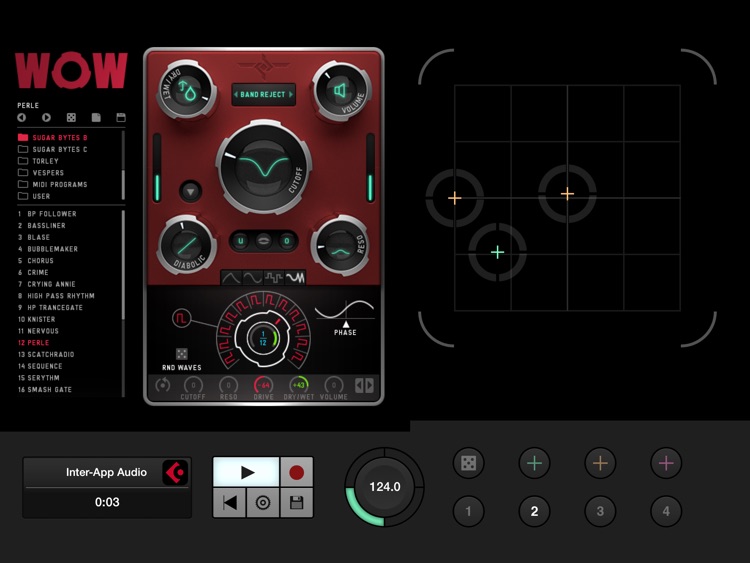Open the VESPERS folder

pos(41,173)
